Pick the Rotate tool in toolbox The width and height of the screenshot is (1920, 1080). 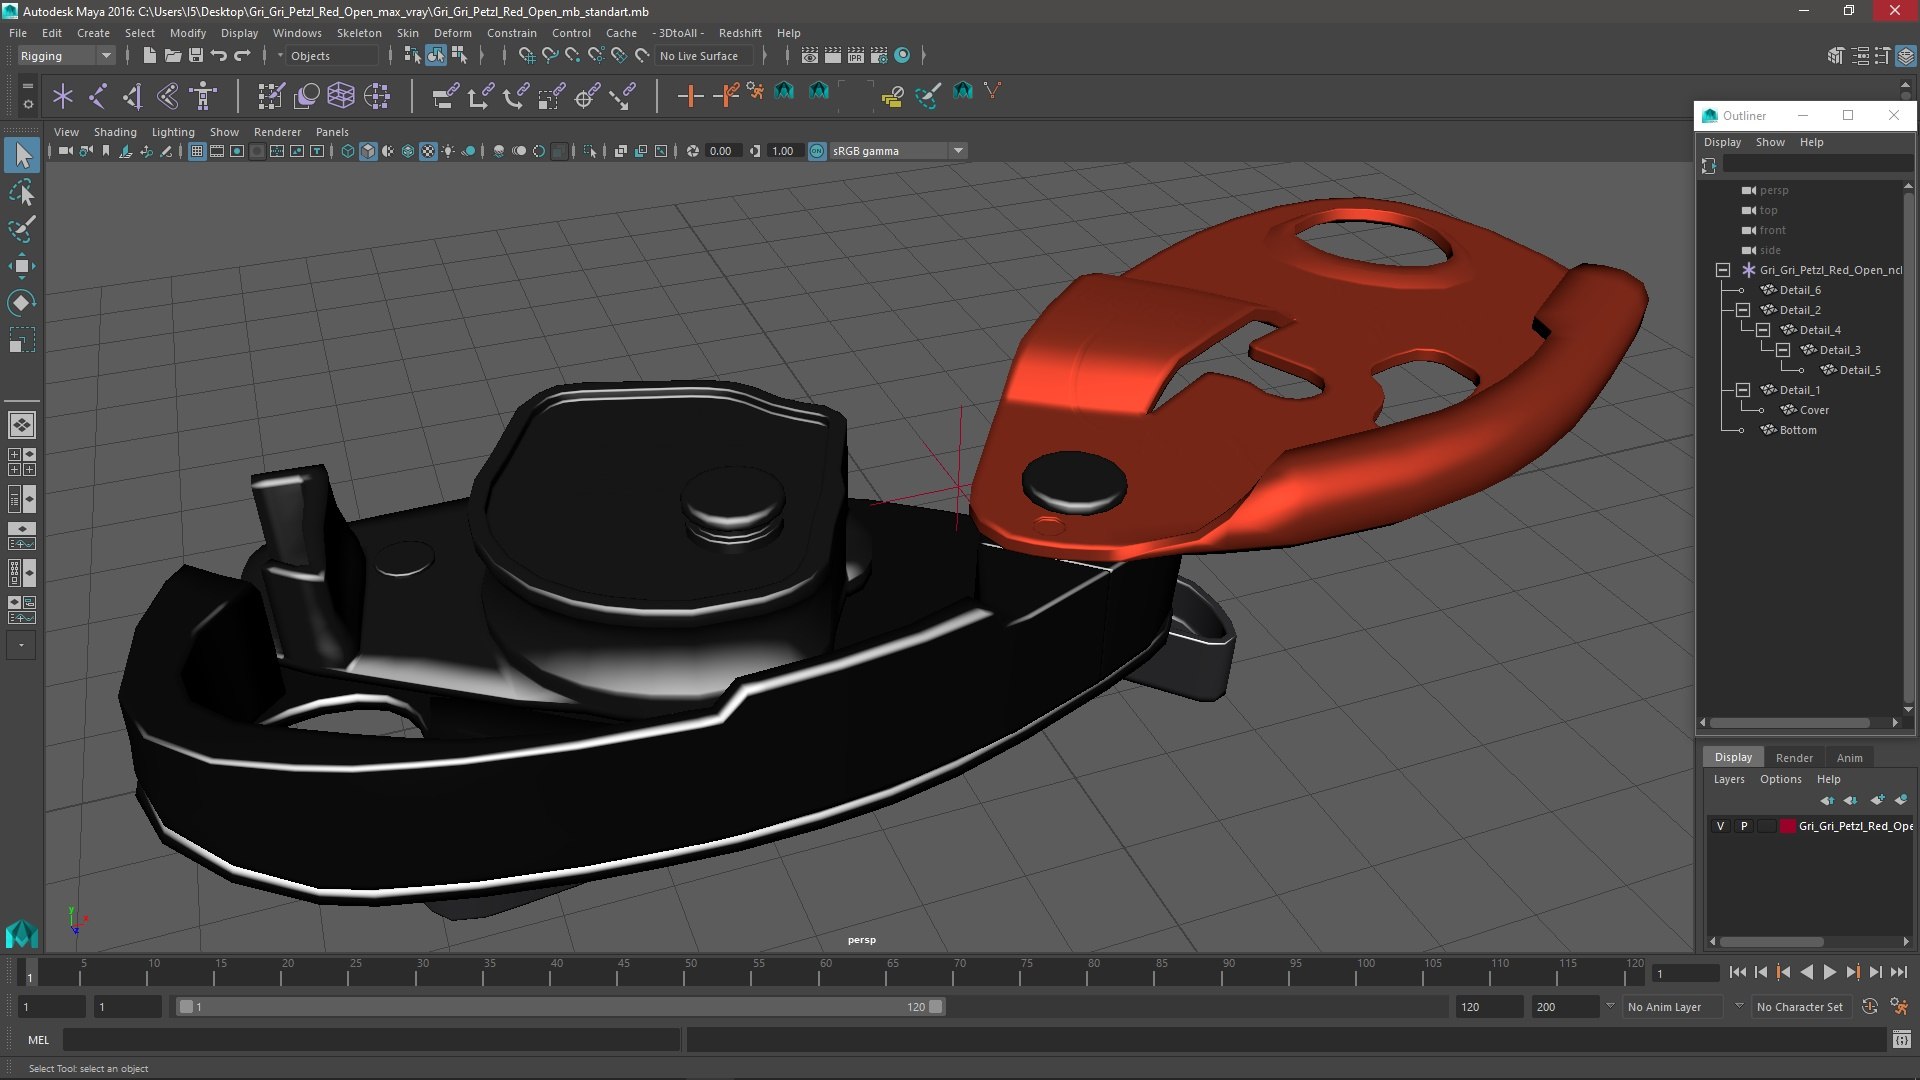click(22, 303)
